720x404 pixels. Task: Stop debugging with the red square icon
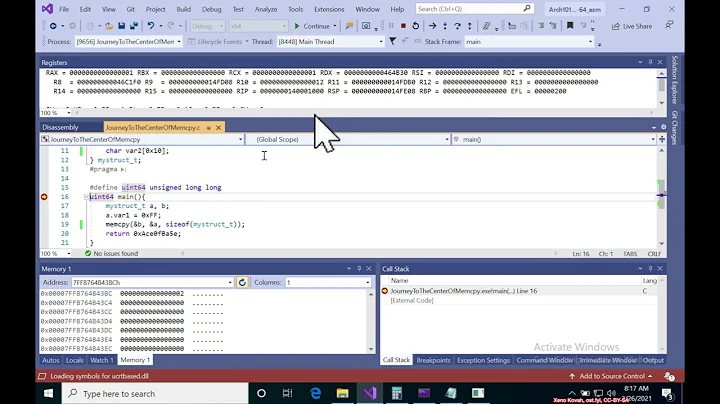(x=403, y=26)
